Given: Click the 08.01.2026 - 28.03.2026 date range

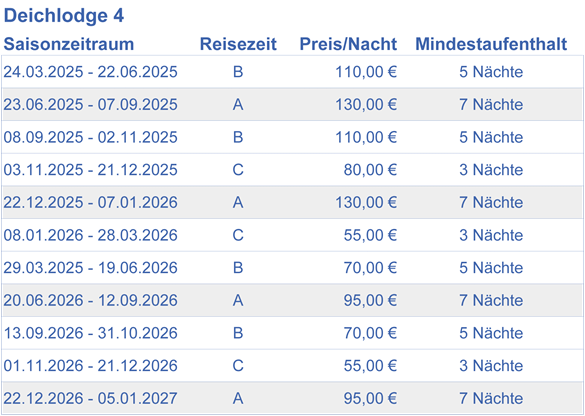Looking at the screenshot, I should tap(90, 235).
